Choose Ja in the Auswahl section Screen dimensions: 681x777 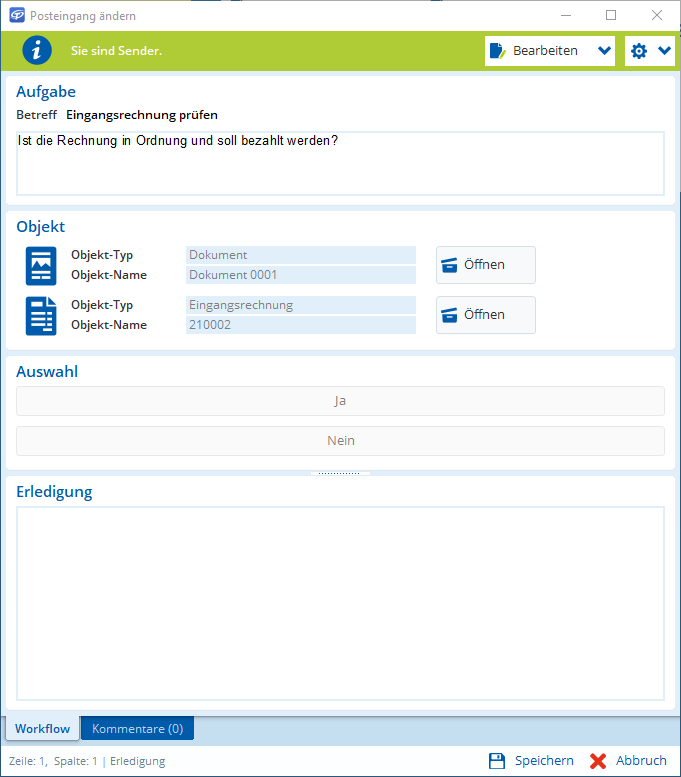point(340,401)
